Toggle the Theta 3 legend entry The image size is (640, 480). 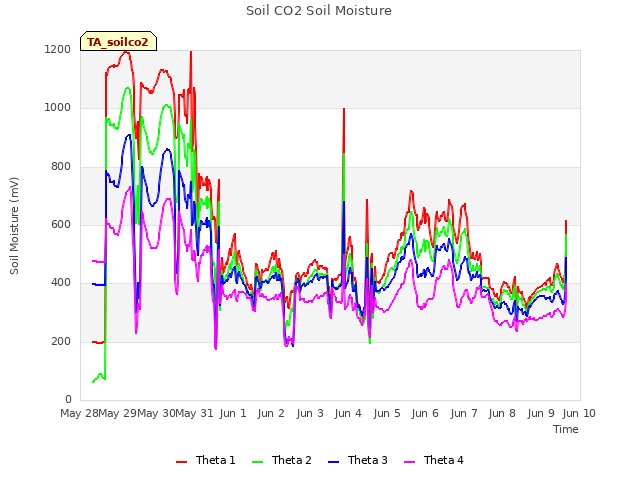[358, 460]
